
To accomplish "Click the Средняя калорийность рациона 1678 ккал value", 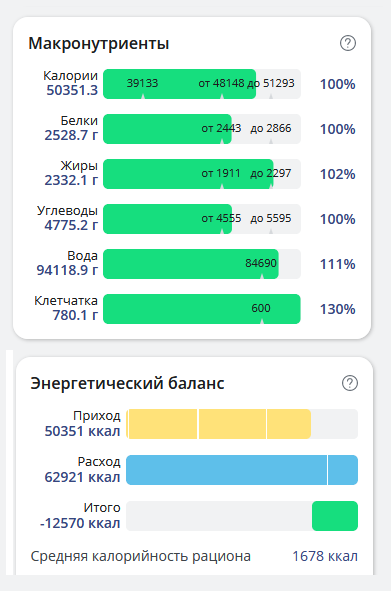I will click(325, 556).
